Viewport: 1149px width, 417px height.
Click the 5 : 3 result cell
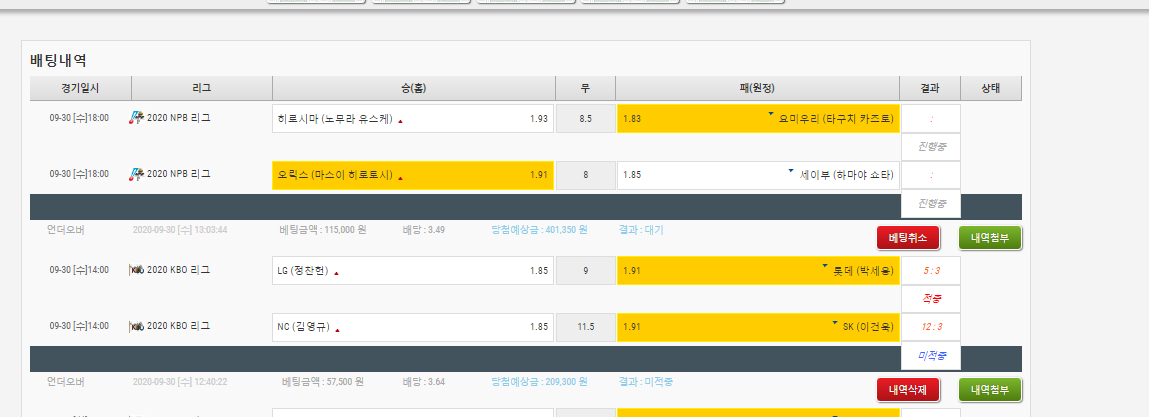930,271
